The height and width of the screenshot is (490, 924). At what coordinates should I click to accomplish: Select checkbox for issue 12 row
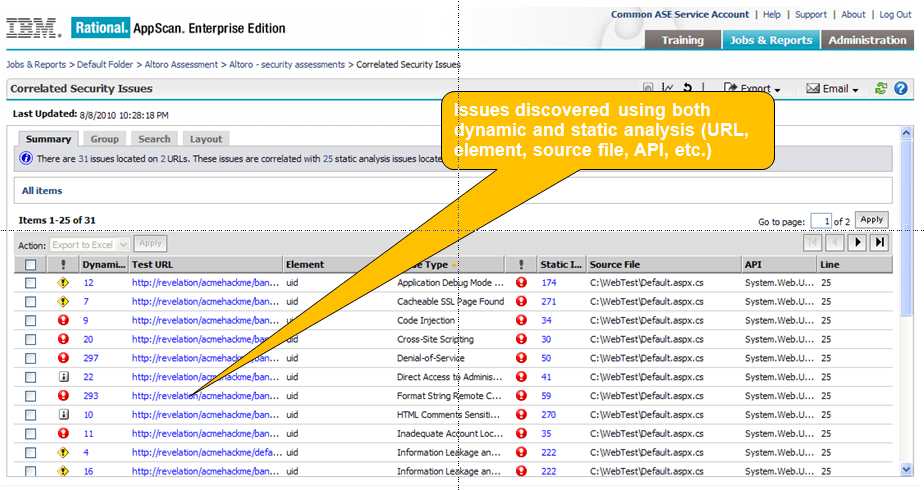[30, 283]
